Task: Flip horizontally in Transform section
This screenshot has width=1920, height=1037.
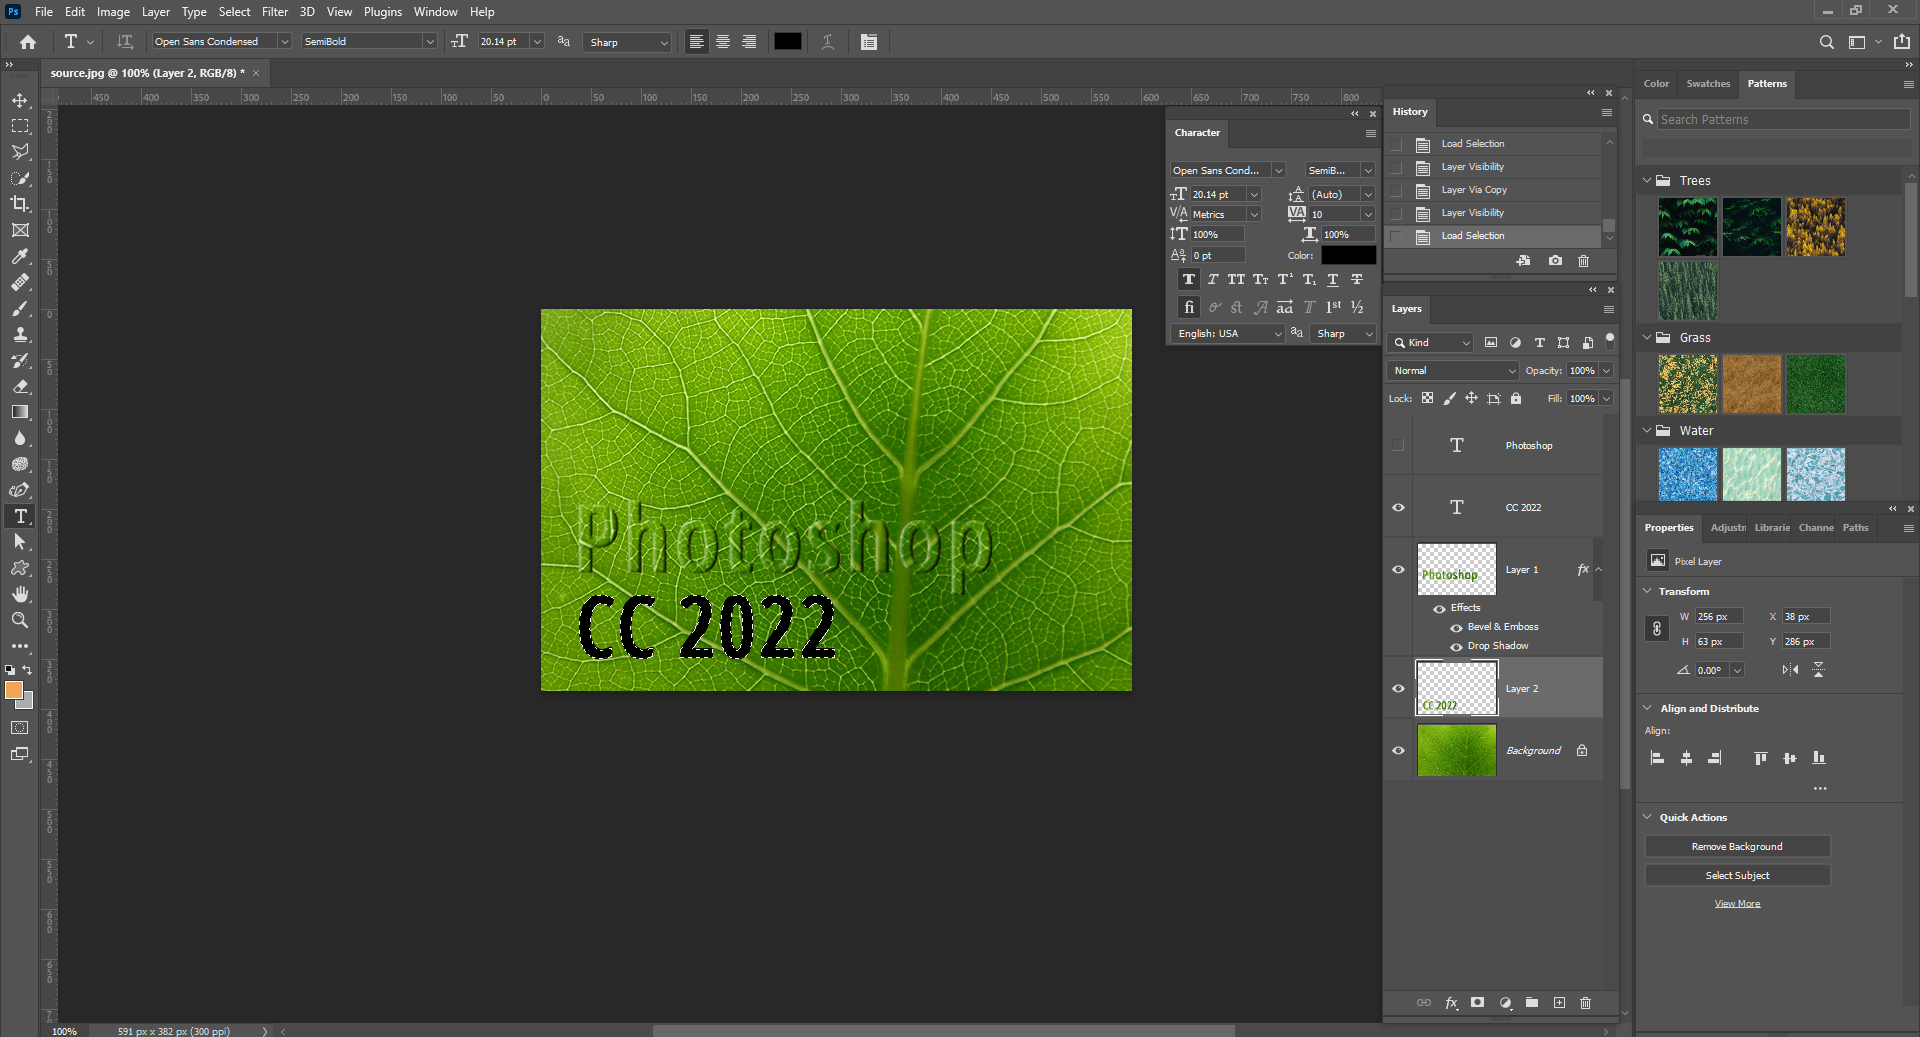Action: point(1790,670)
